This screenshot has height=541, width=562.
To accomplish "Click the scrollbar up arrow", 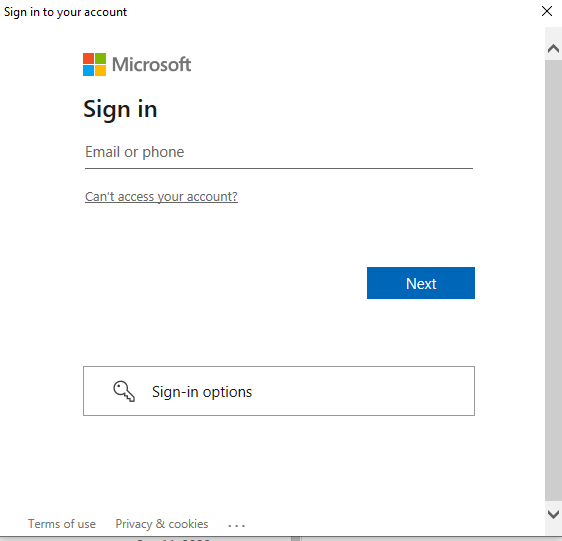I will tap(553, 48).
